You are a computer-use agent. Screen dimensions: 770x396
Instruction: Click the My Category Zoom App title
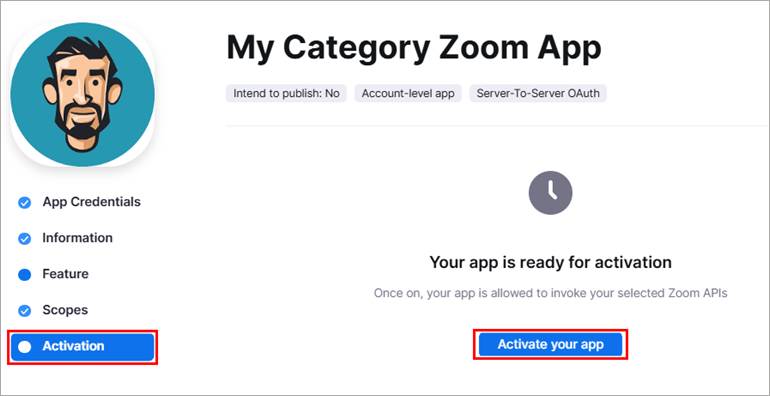(414, 48)
